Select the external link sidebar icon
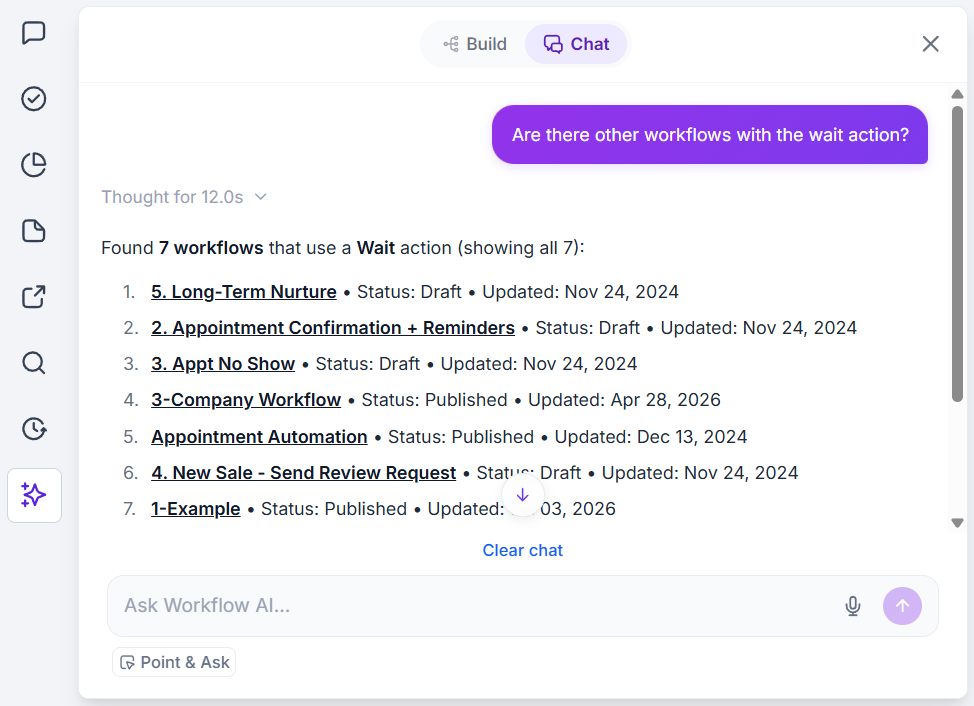The width and height of the screenshot is (974, 706). pyautogui.click(x=34, y=296)
